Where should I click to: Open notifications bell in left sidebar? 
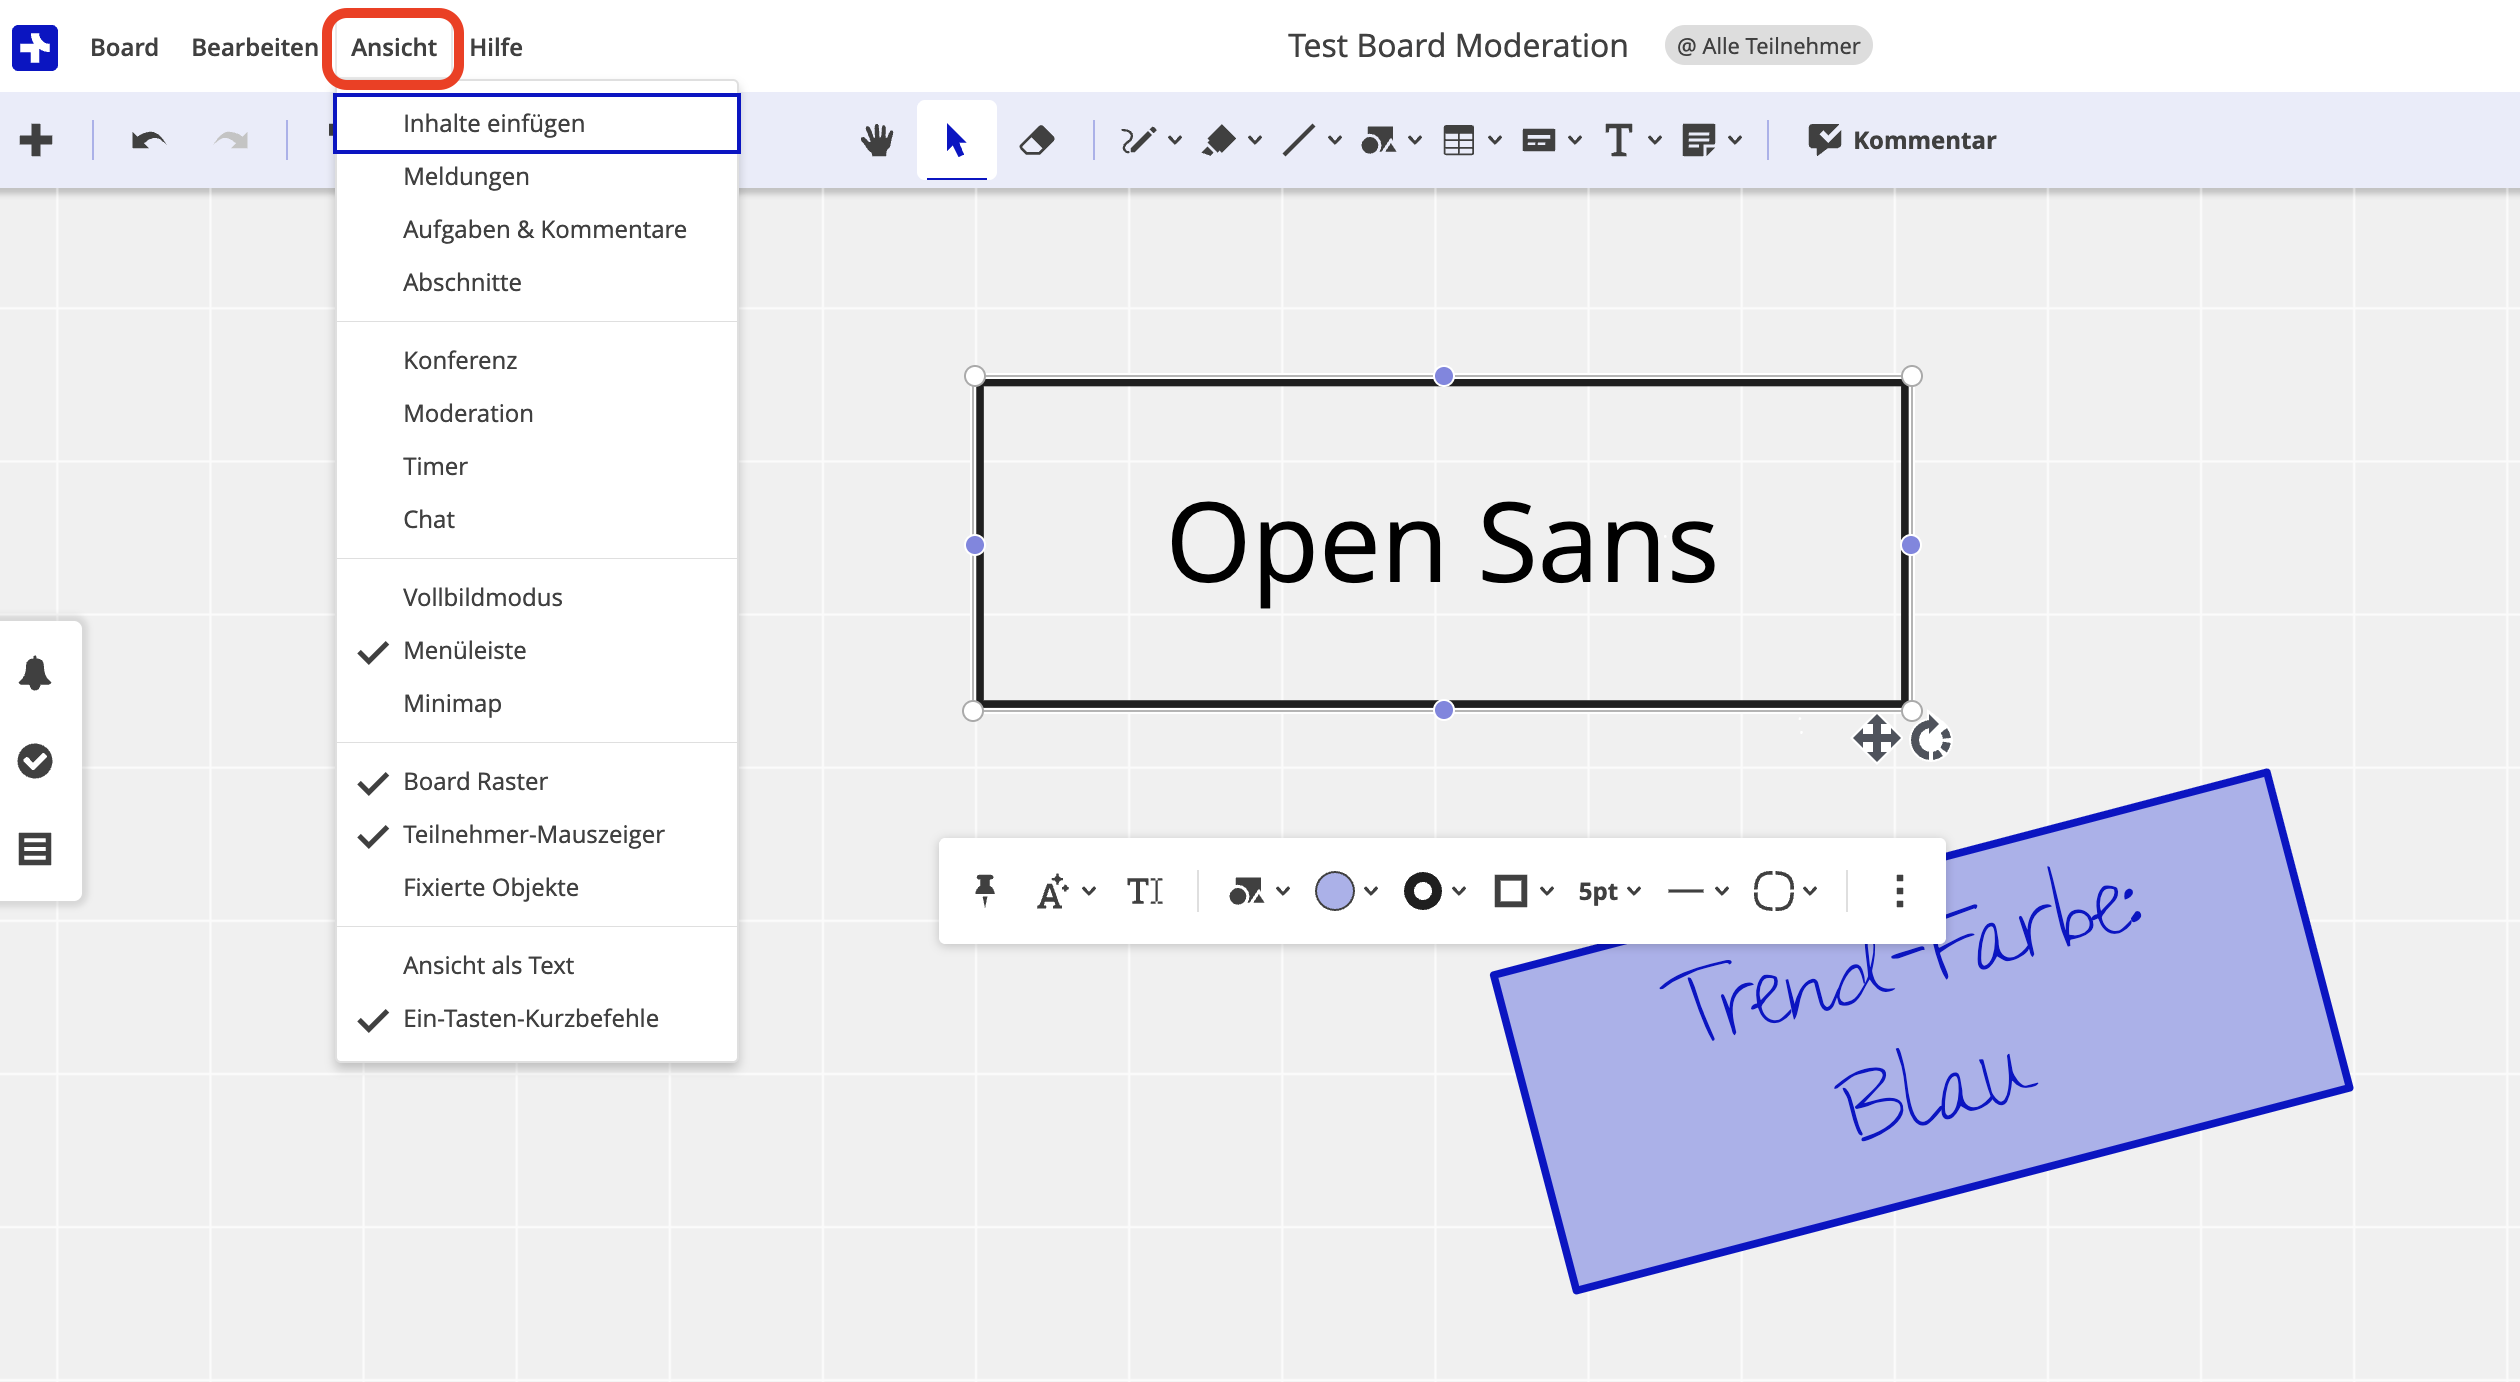35,673
